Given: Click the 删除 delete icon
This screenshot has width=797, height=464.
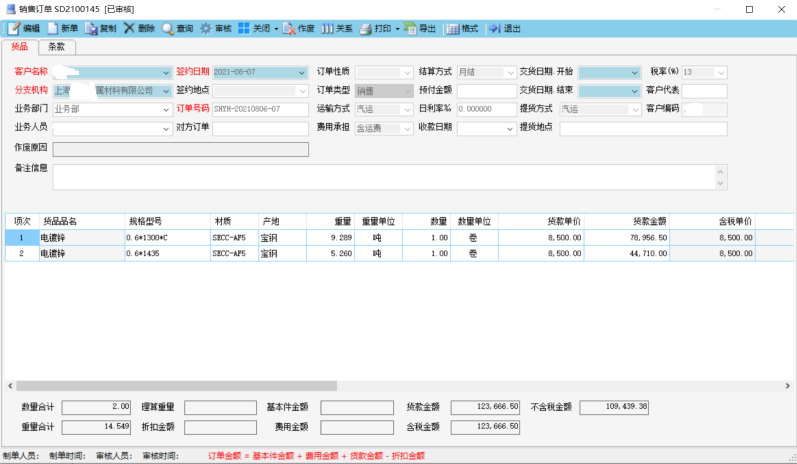Looking at the screenshot, I should coord(129,28).
